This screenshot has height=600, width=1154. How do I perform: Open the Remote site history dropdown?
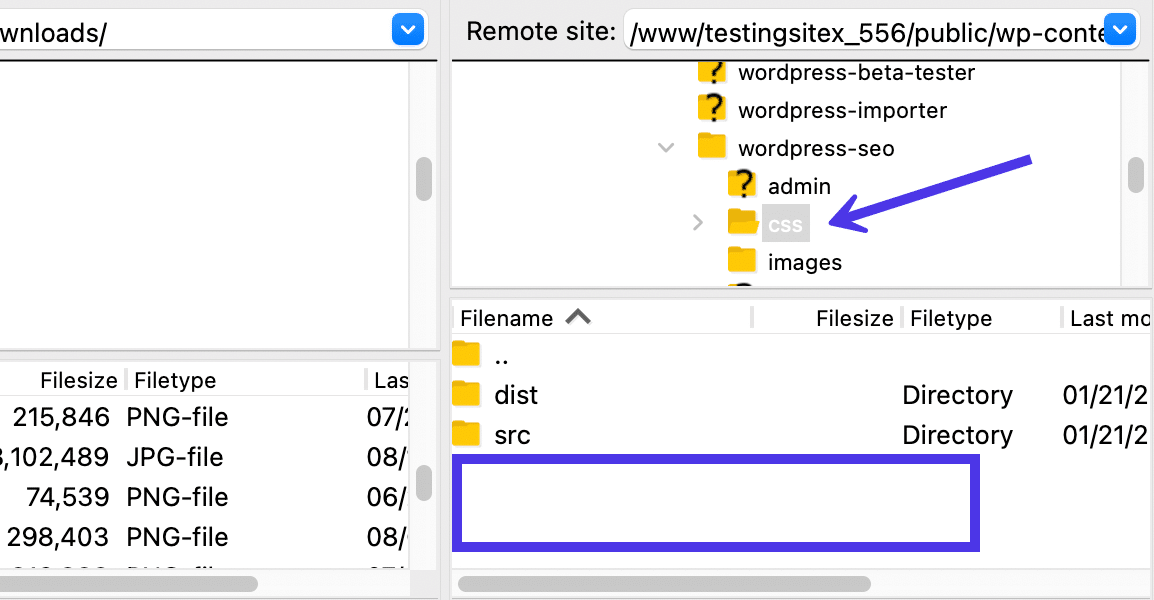pyautogui.click(x=1119, y=30)
